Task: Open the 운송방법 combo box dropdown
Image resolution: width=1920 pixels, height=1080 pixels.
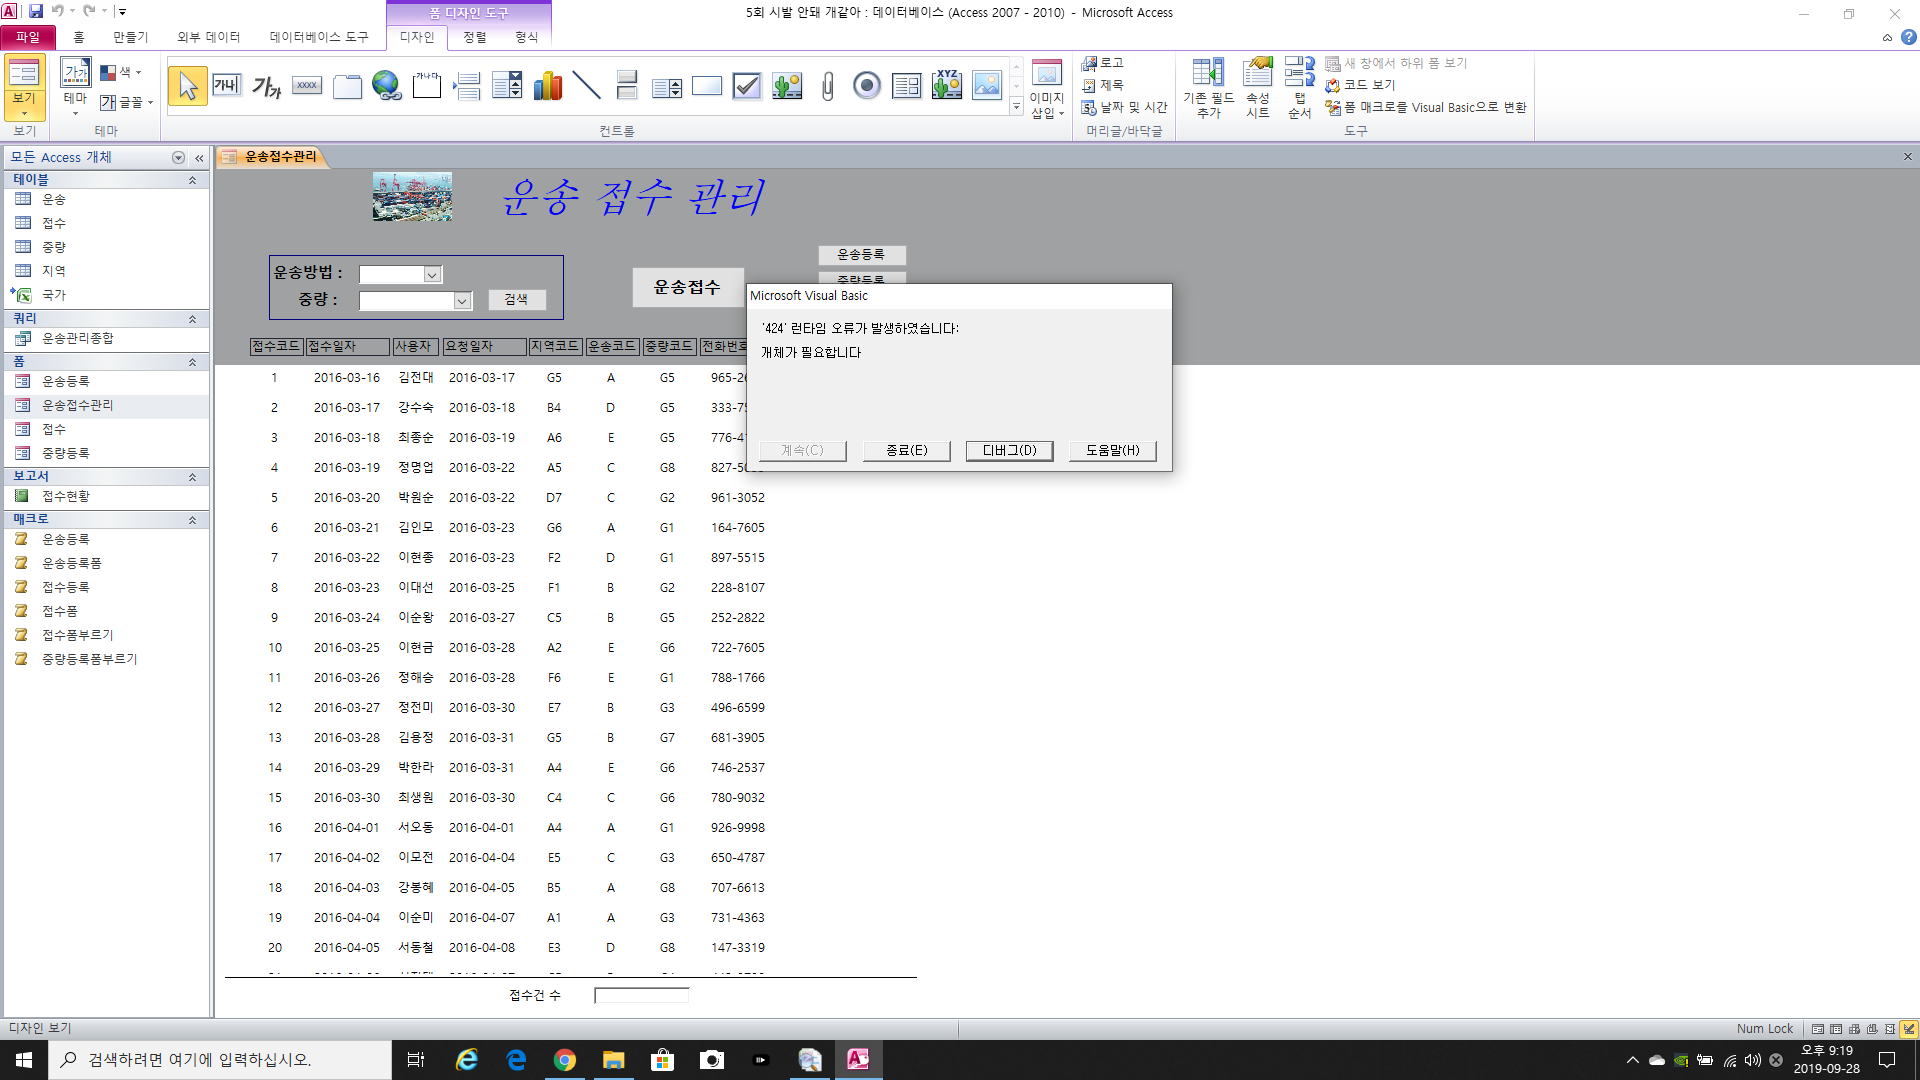Action: point(432,275)
